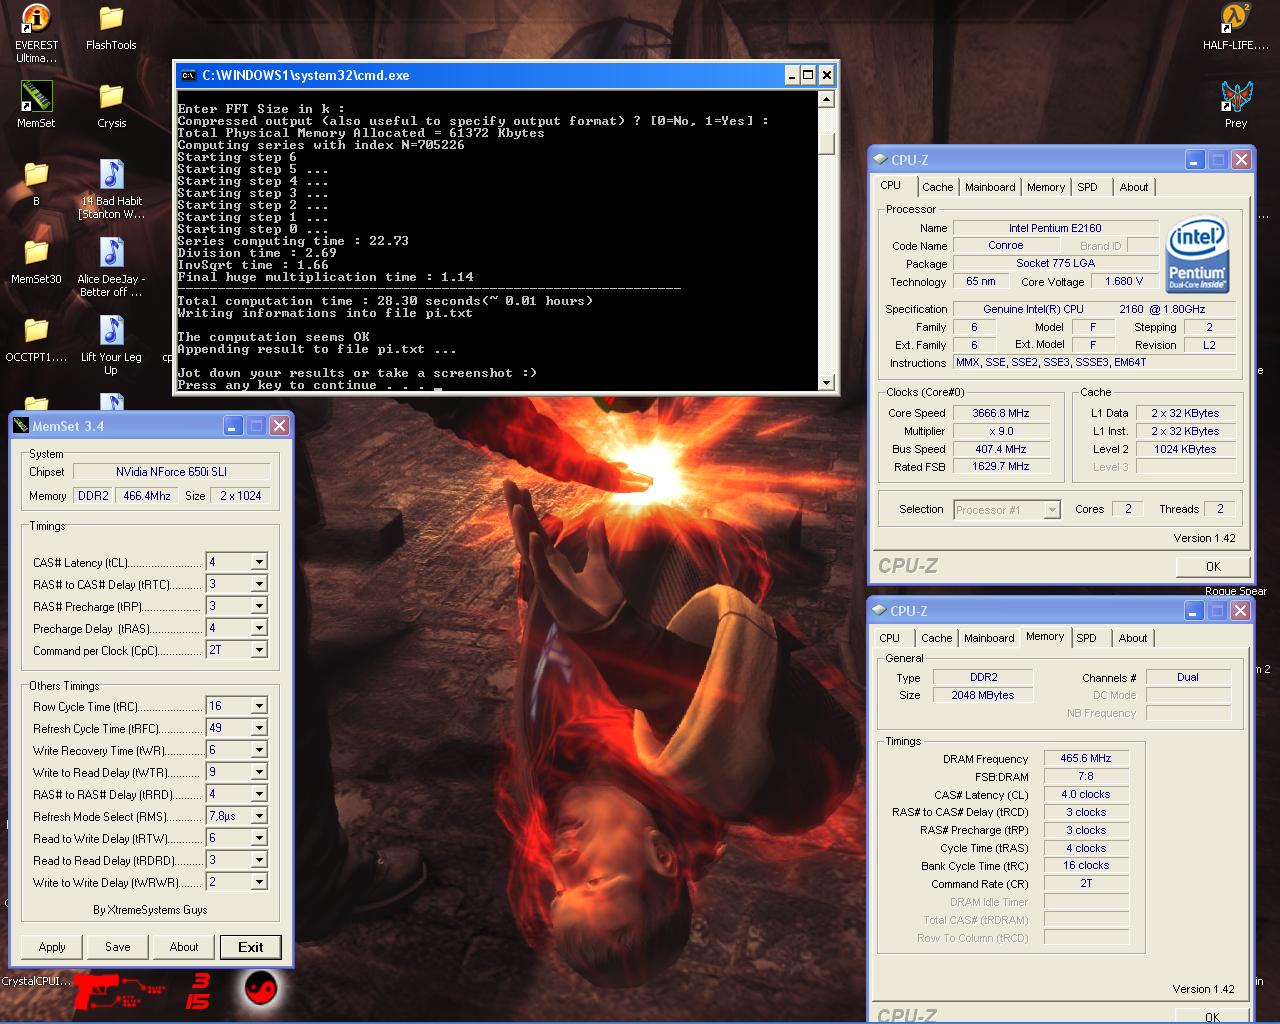Expand the Refresh Mode Select (RMS) dropdown
Screen dimensions: 1280x1024
click(x=259, y=816)
